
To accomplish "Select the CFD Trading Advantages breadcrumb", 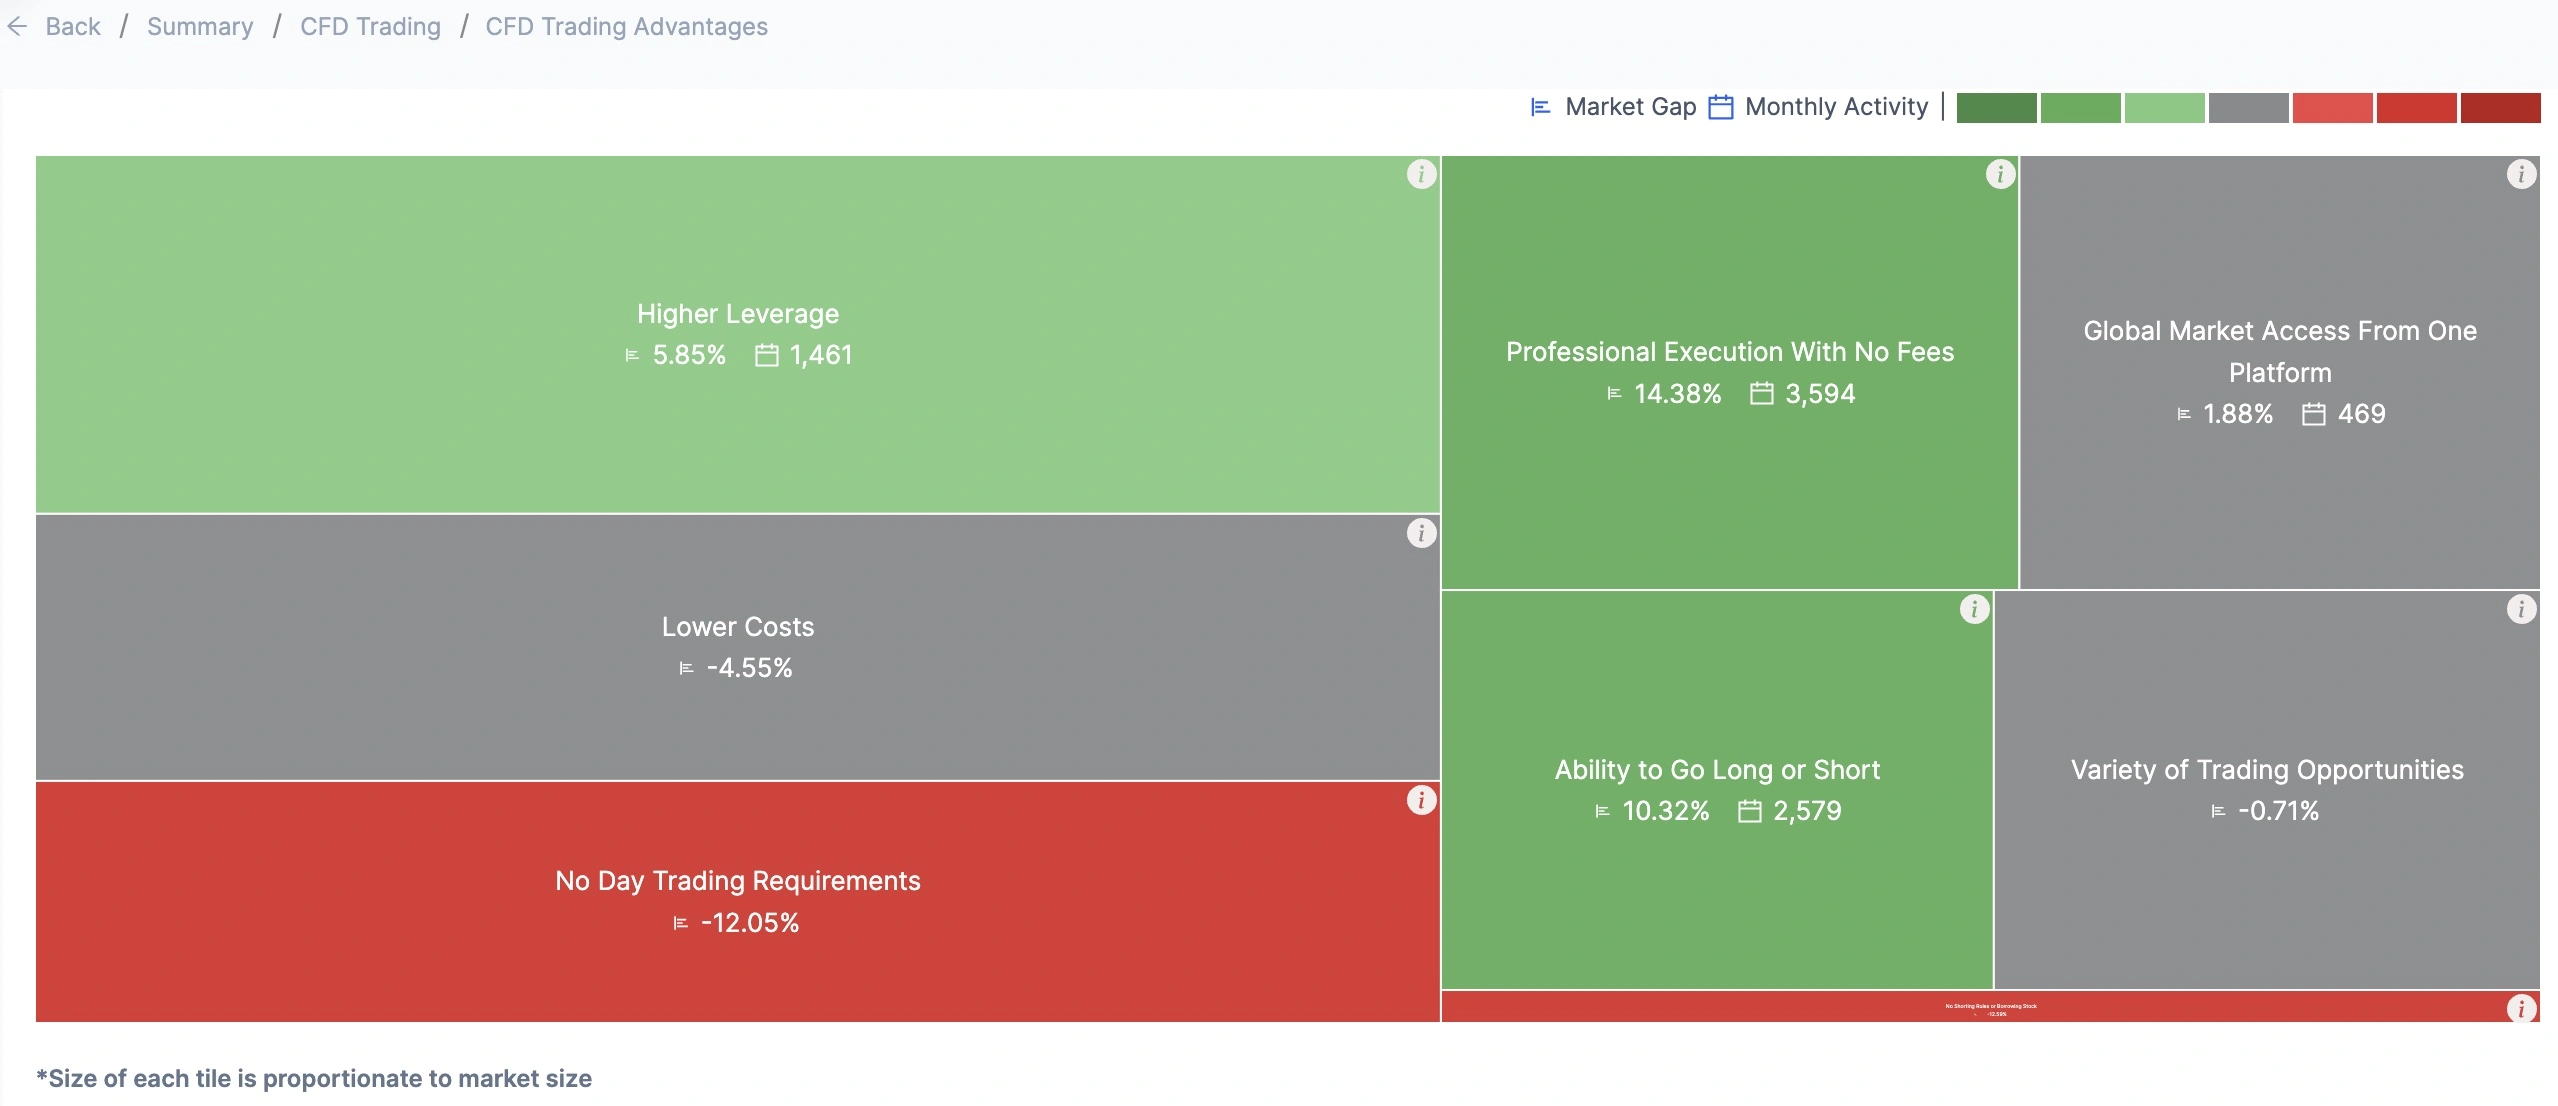I will coord(626,27).
